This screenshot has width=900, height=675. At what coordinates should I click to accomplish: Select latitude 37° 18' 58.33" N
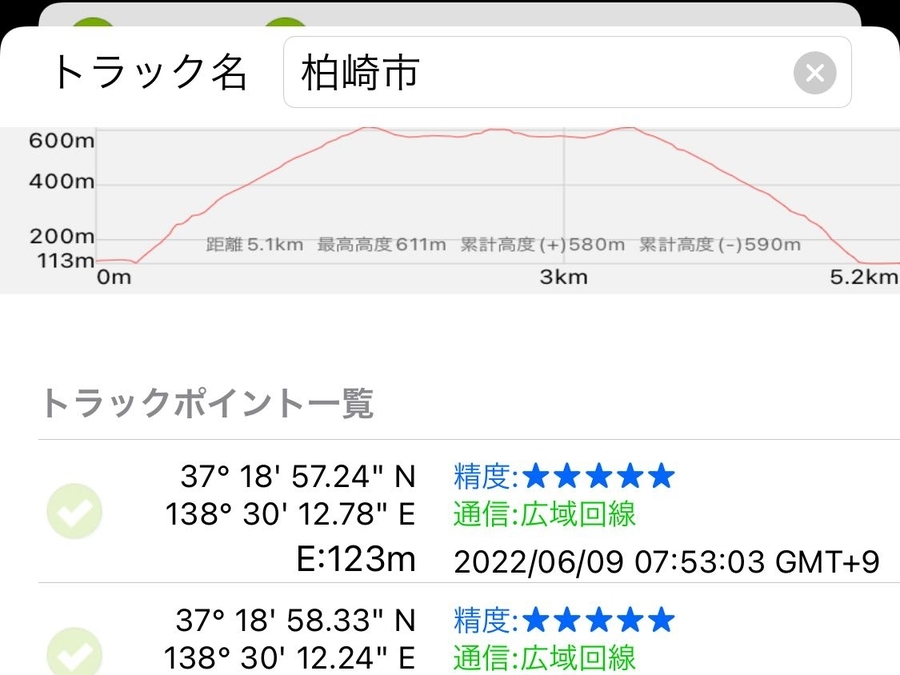click(x=295, y=620)
